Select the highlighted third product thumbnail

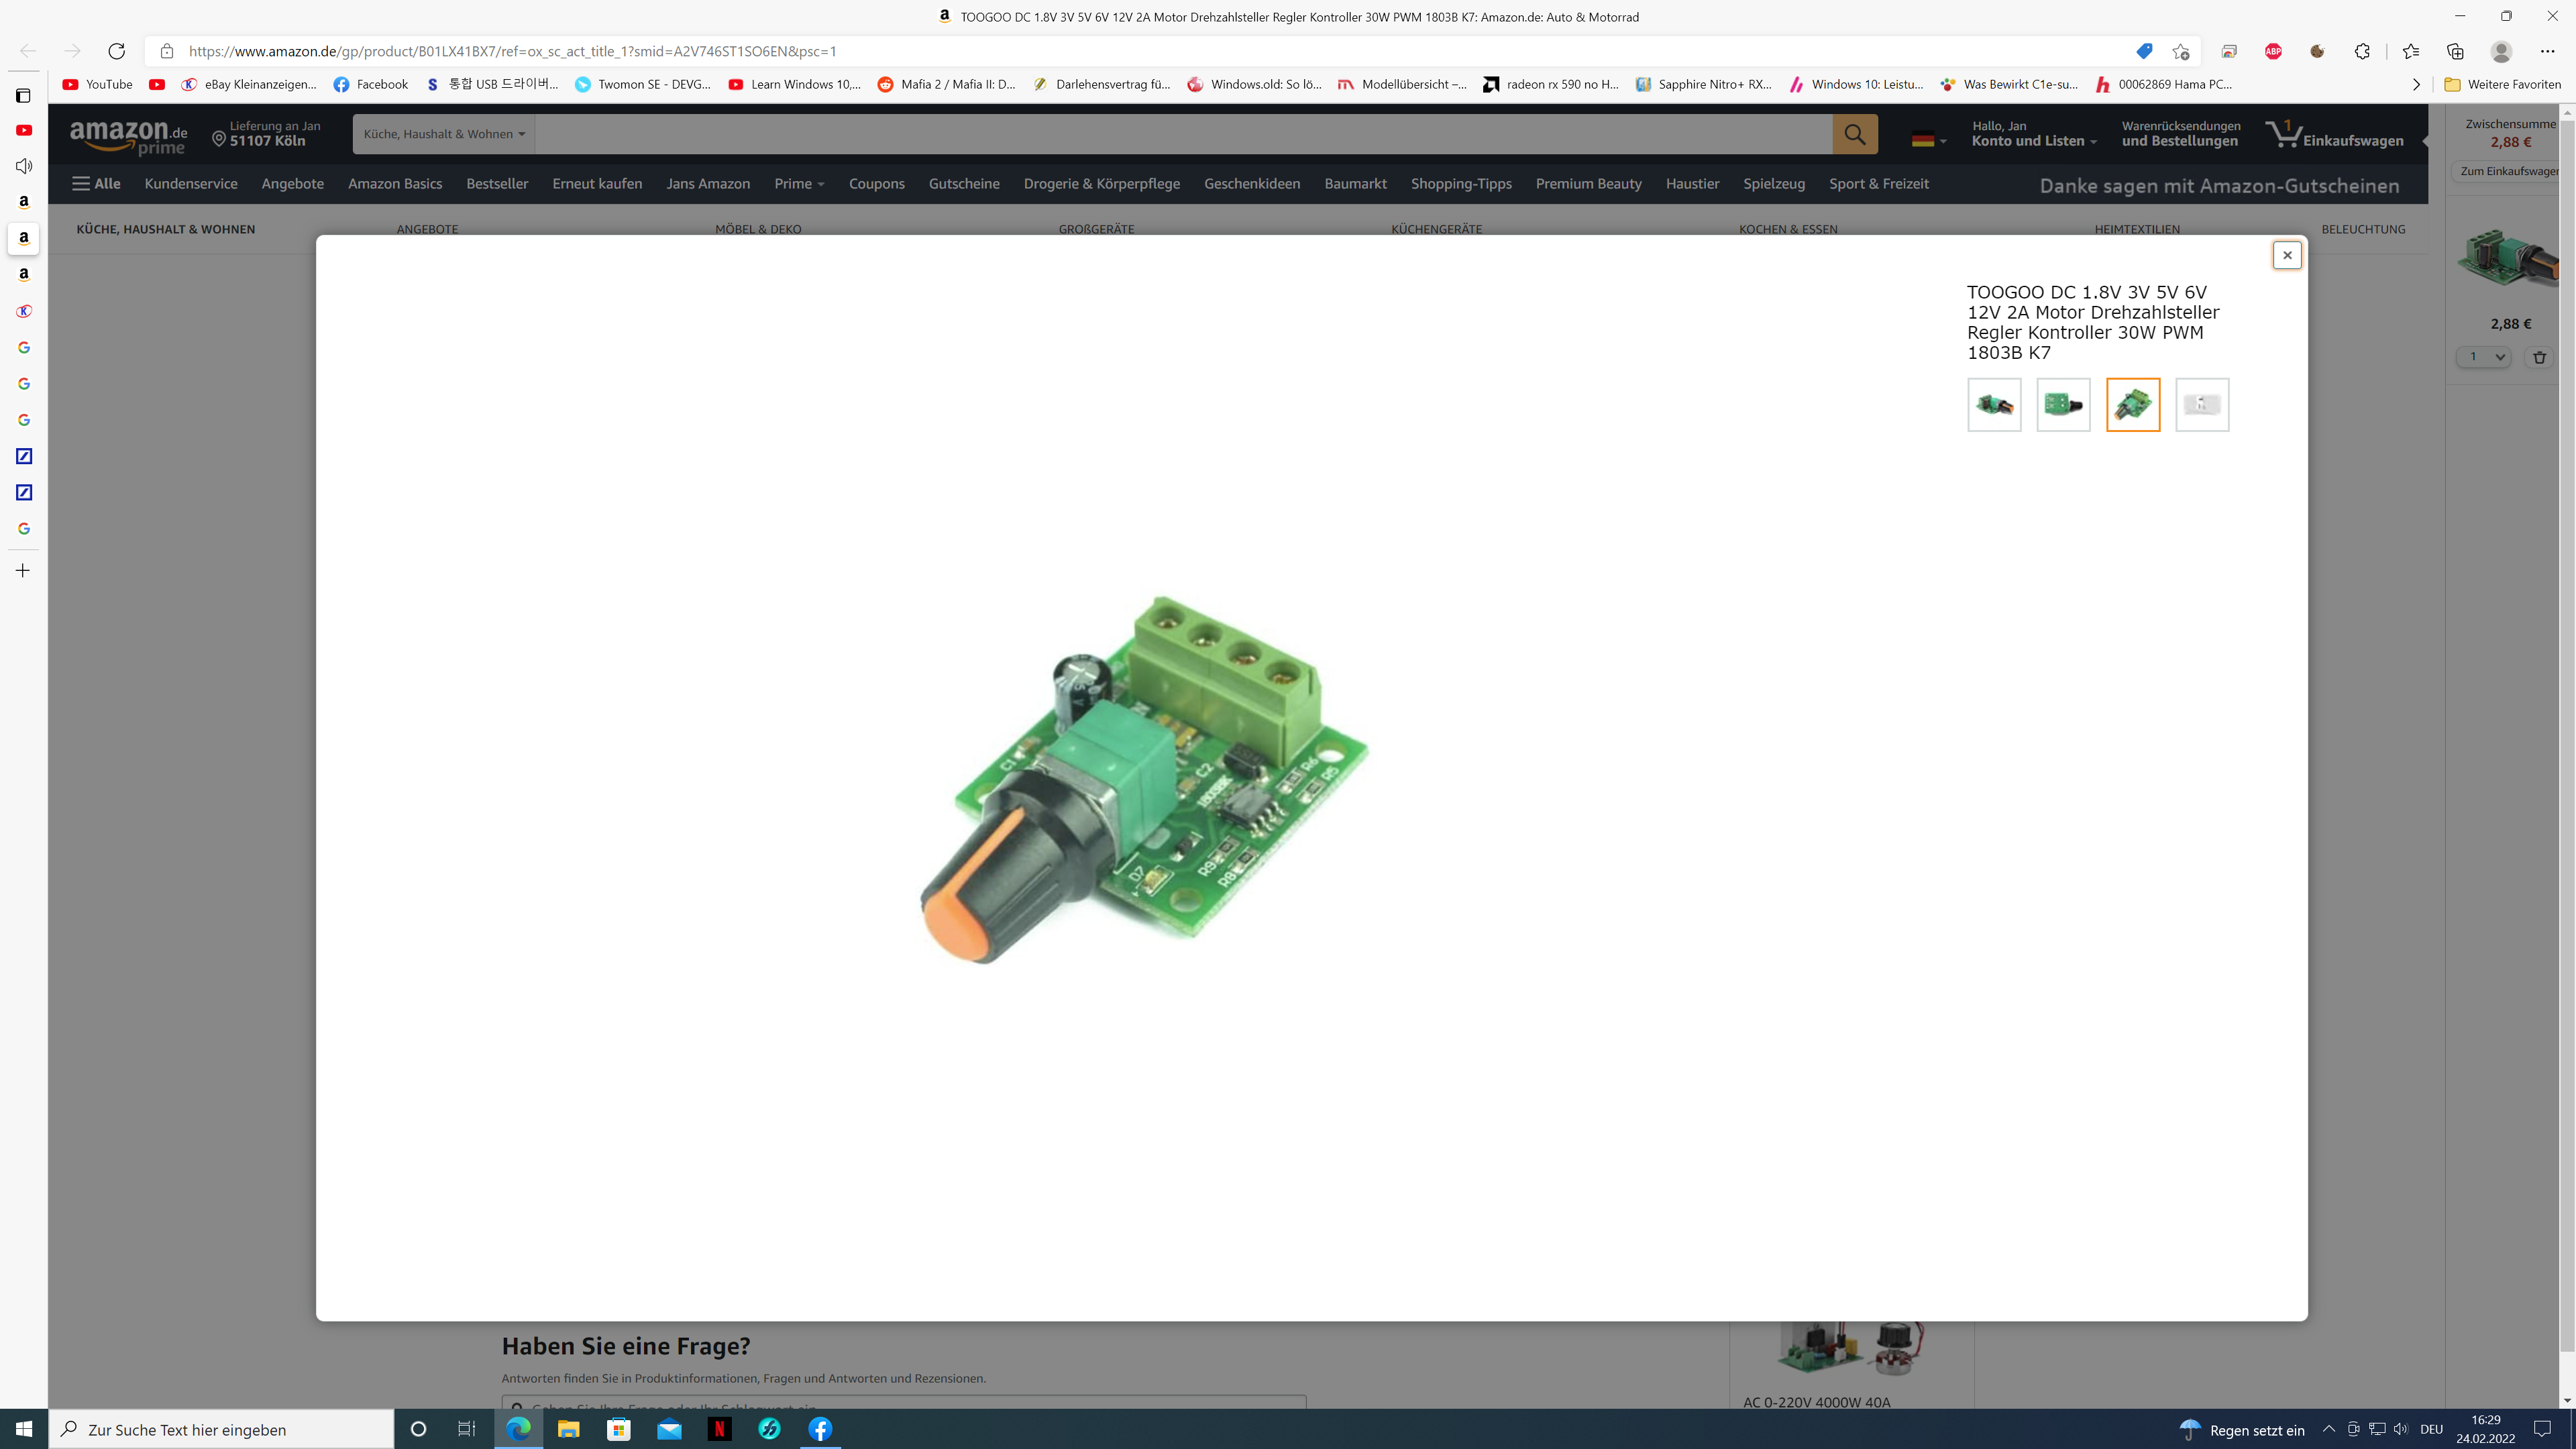[x=2133, y=405]
